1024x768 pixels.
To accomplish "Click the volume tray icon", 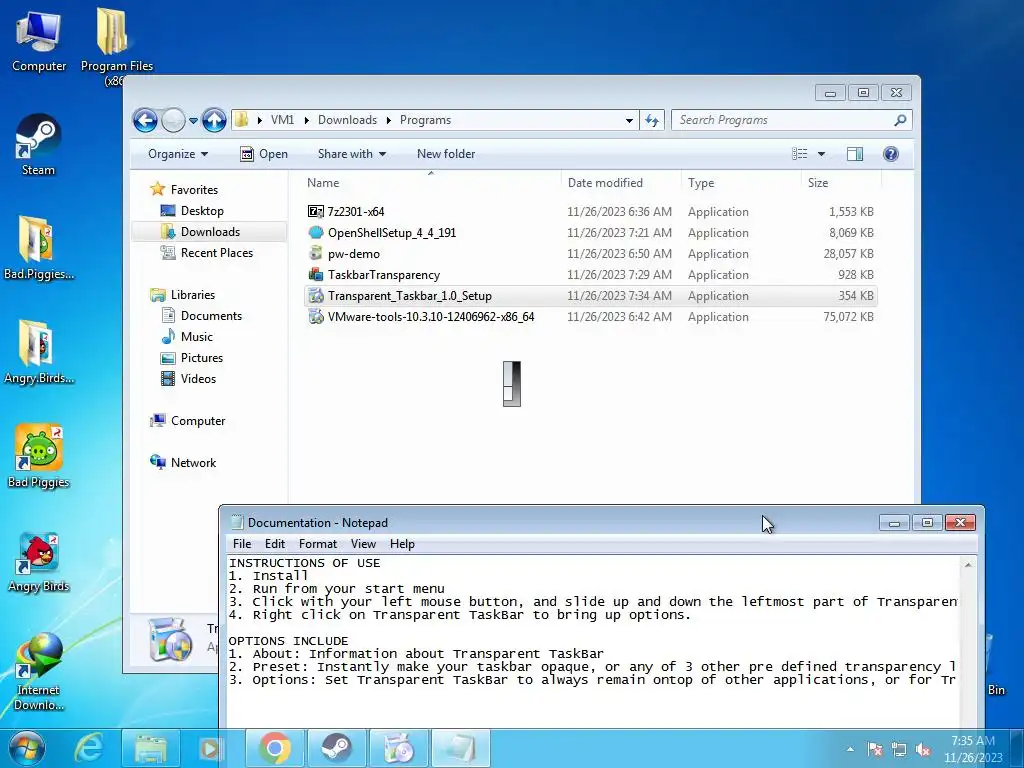I will 923,750.
